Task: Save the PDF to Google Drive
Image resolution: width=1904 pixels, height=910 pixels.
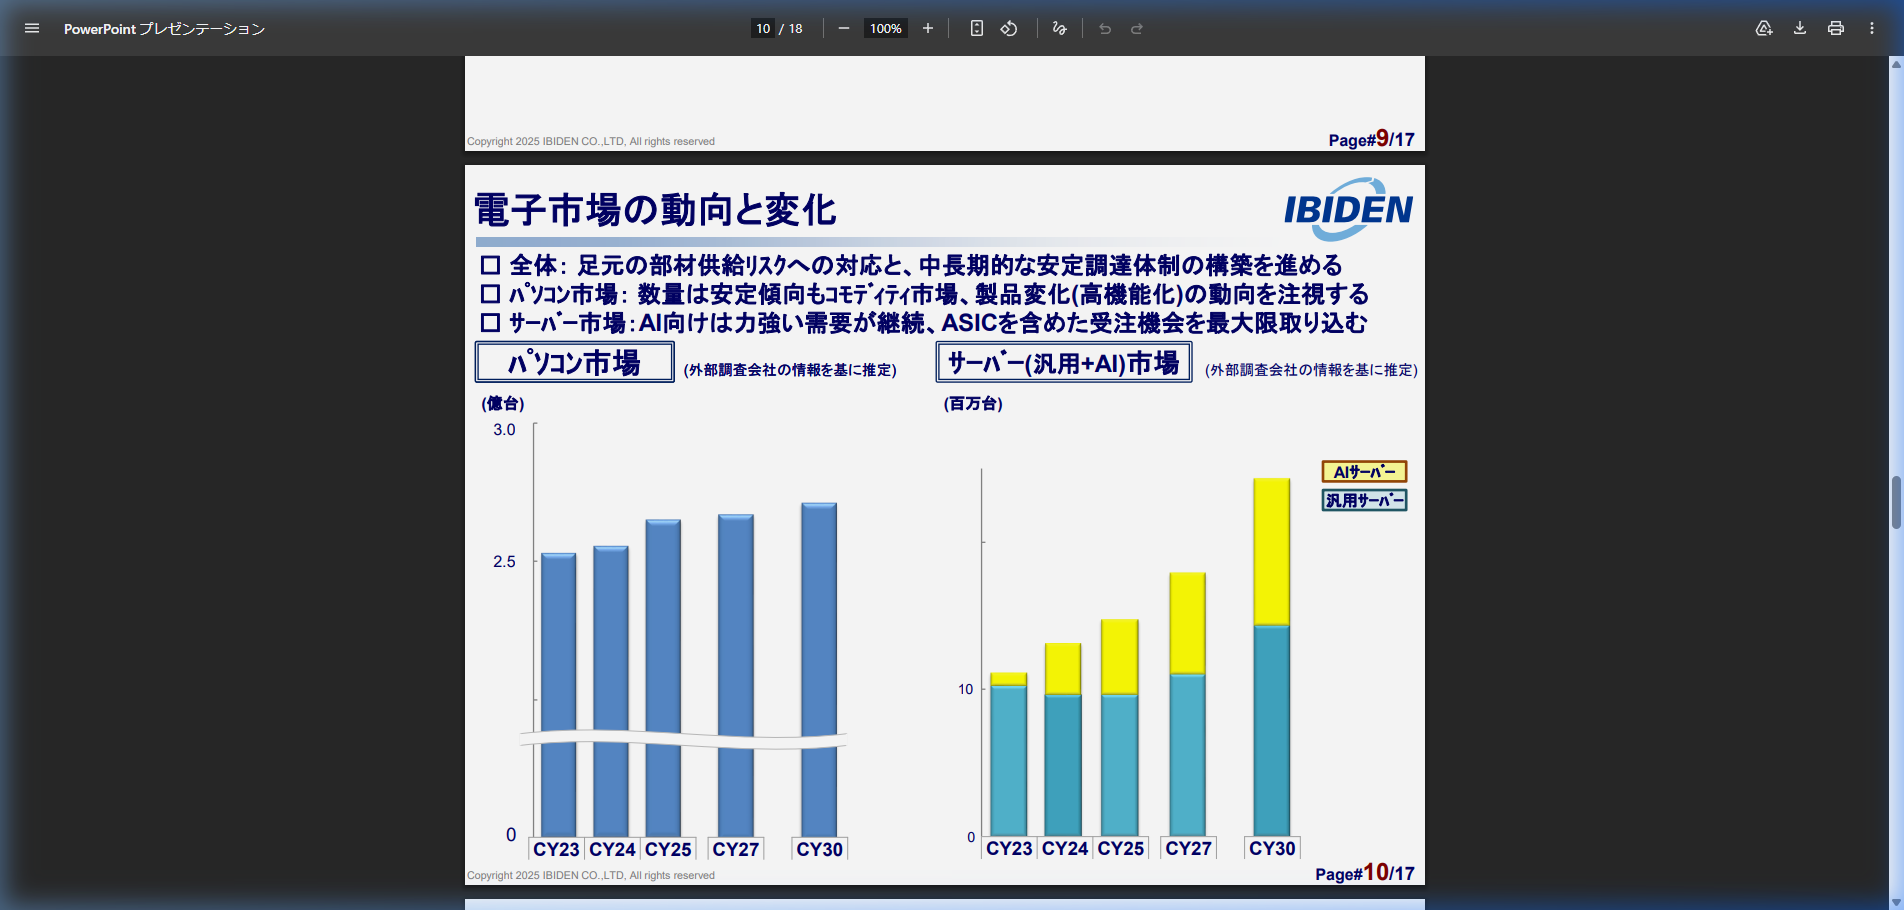Action: point(1764,28)
